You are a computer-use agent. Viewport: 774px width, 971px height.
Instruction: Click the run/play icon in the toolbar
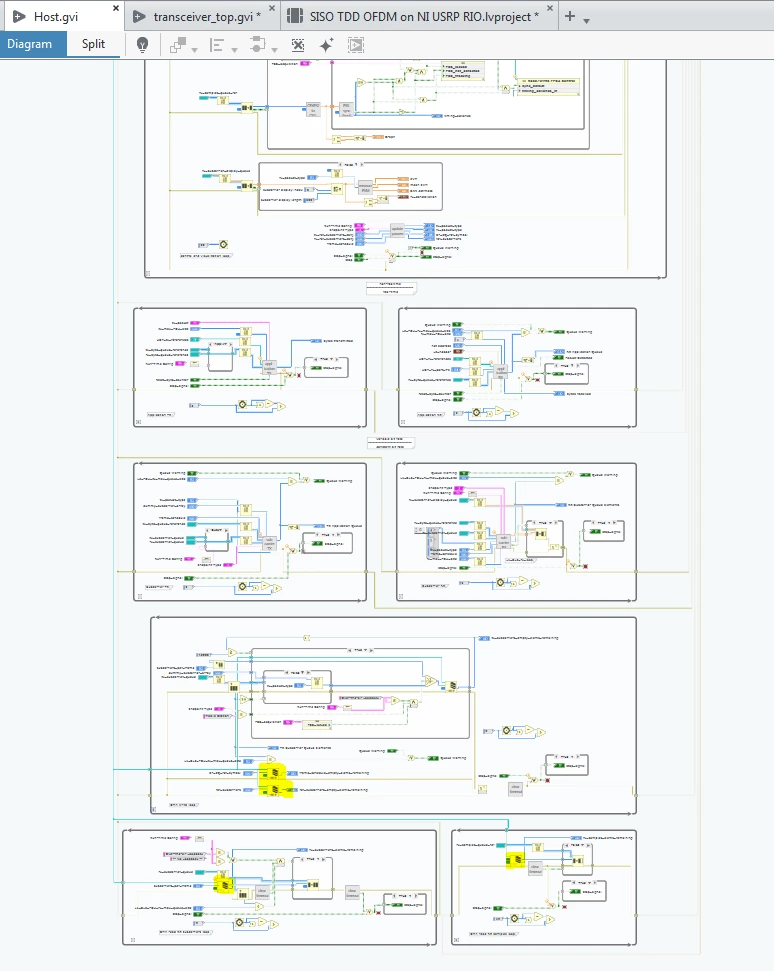point(356,44)
